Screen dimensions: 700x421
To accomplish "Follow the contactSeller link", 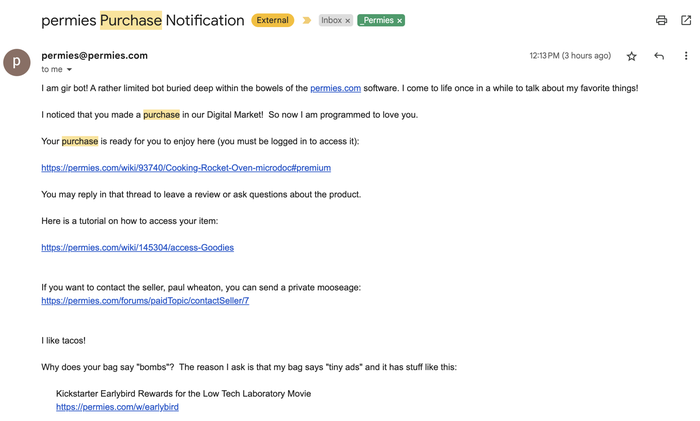I will pos(145,300).
